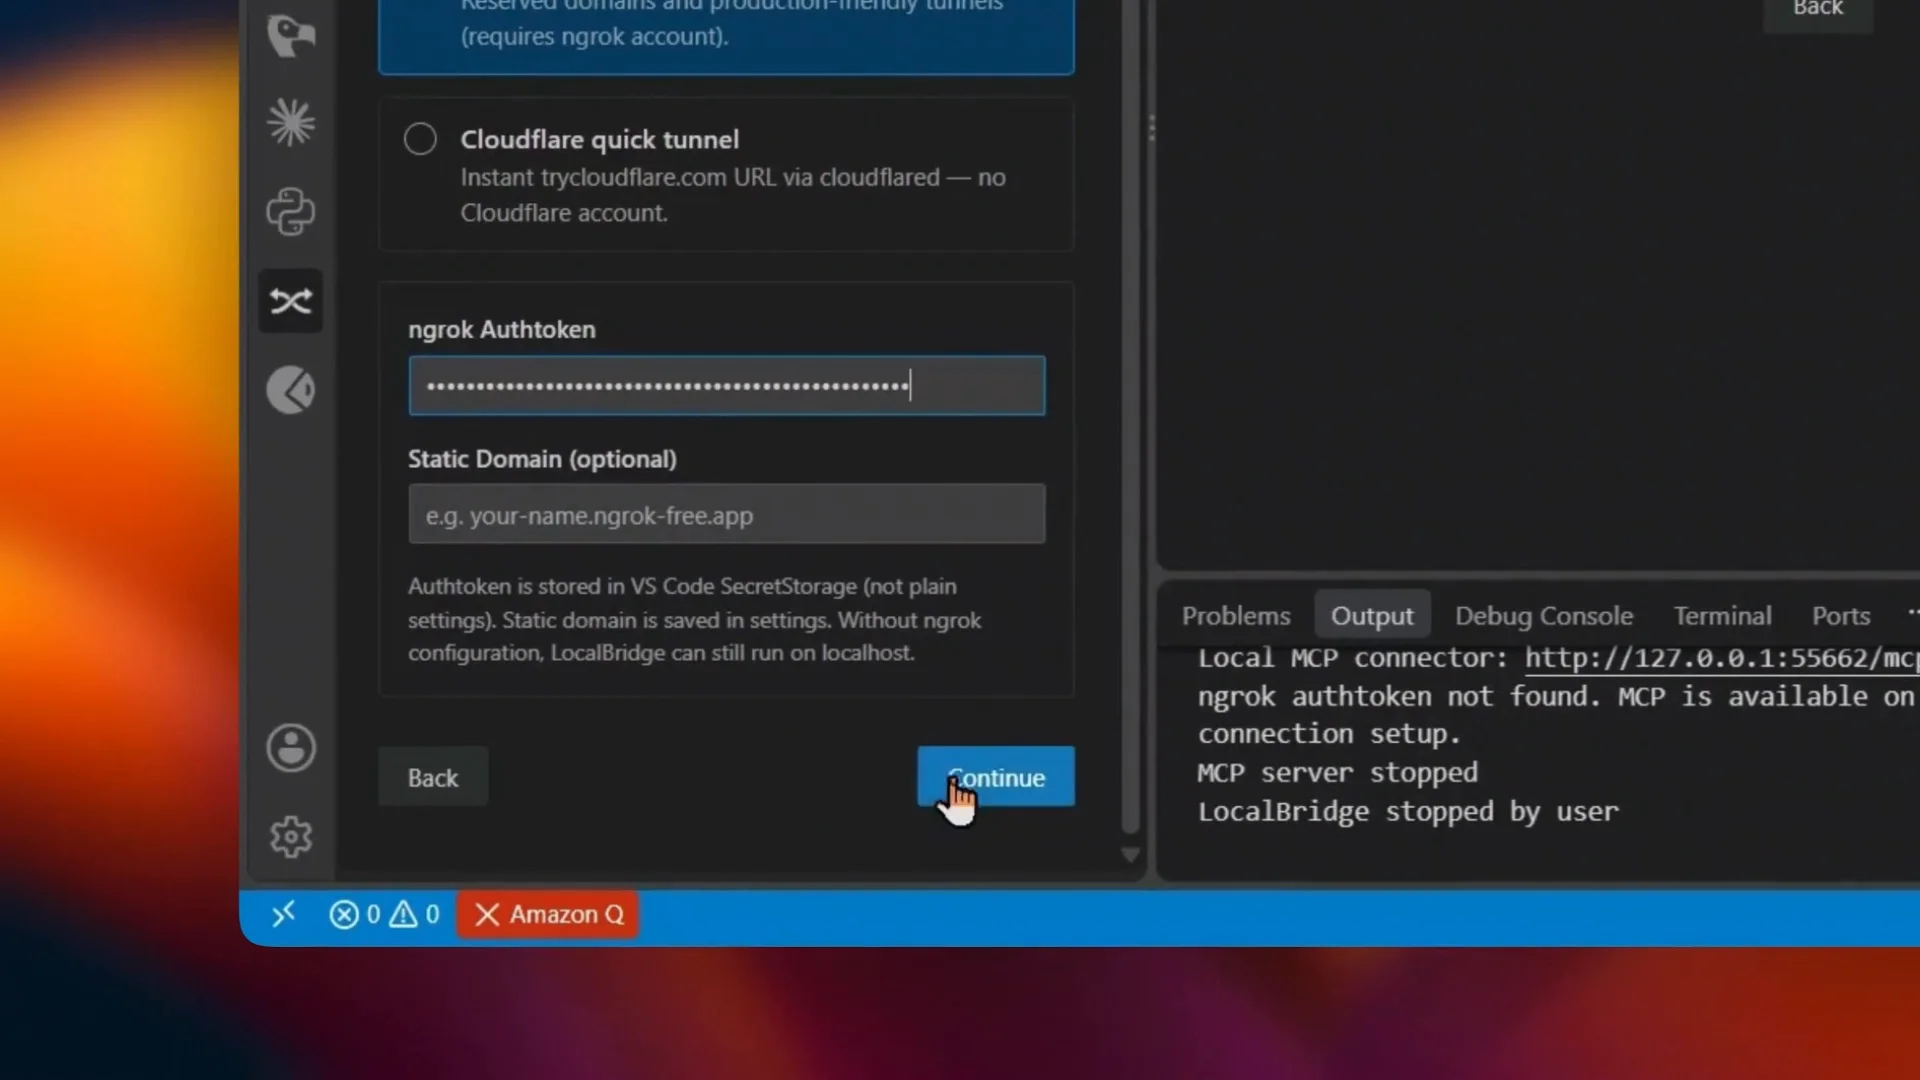Viewport: 1920px width, 1080px height.
Task: Open the Accounts profile icon
Action: tap(291, 748)
